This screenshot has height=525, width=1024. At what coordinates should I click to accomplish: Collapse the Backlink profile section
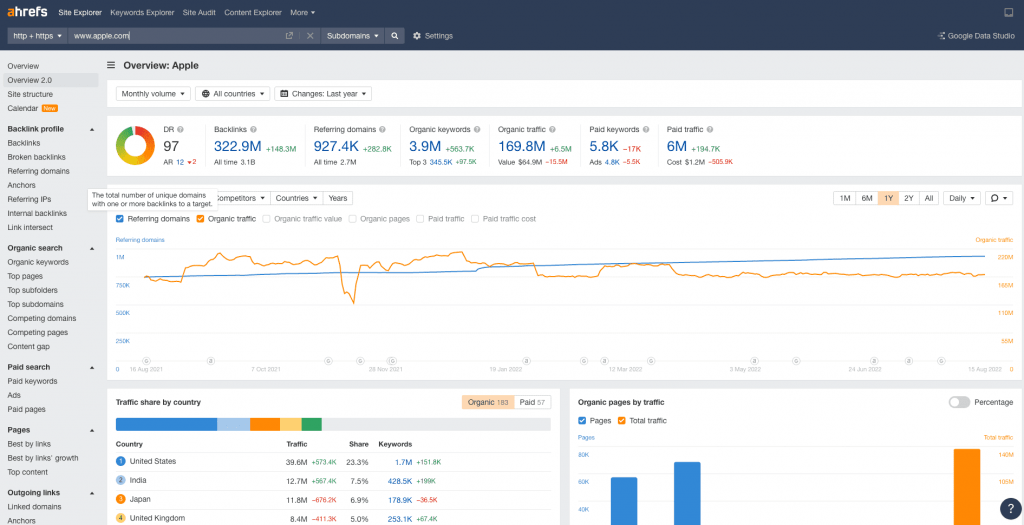click(91, 129)
